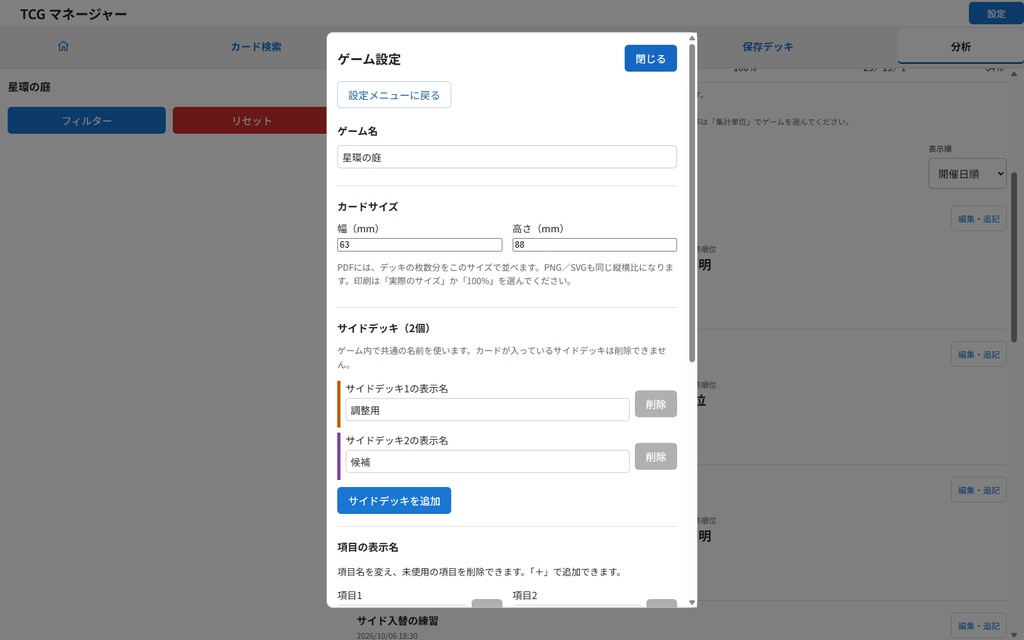
Task: Open the 開催日順 sort dropdown
Action: (967, 174)
